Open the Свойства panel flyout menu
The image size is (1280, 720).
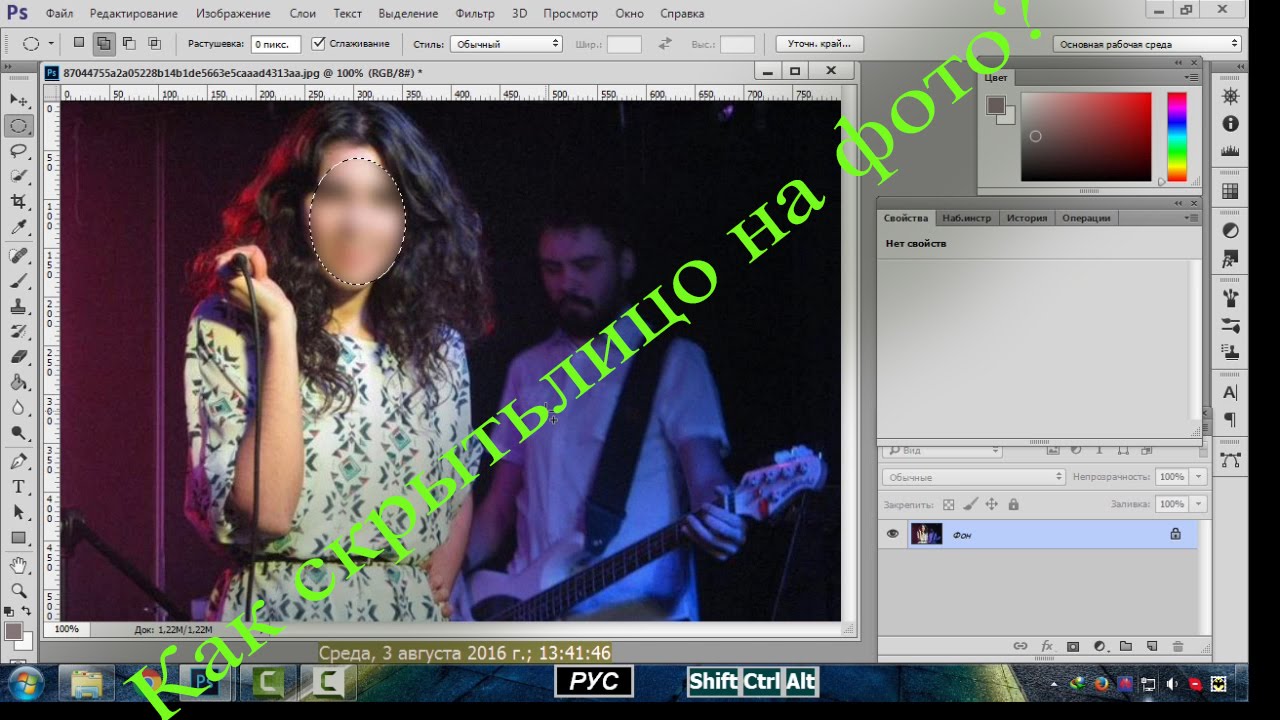[1191, 218]
